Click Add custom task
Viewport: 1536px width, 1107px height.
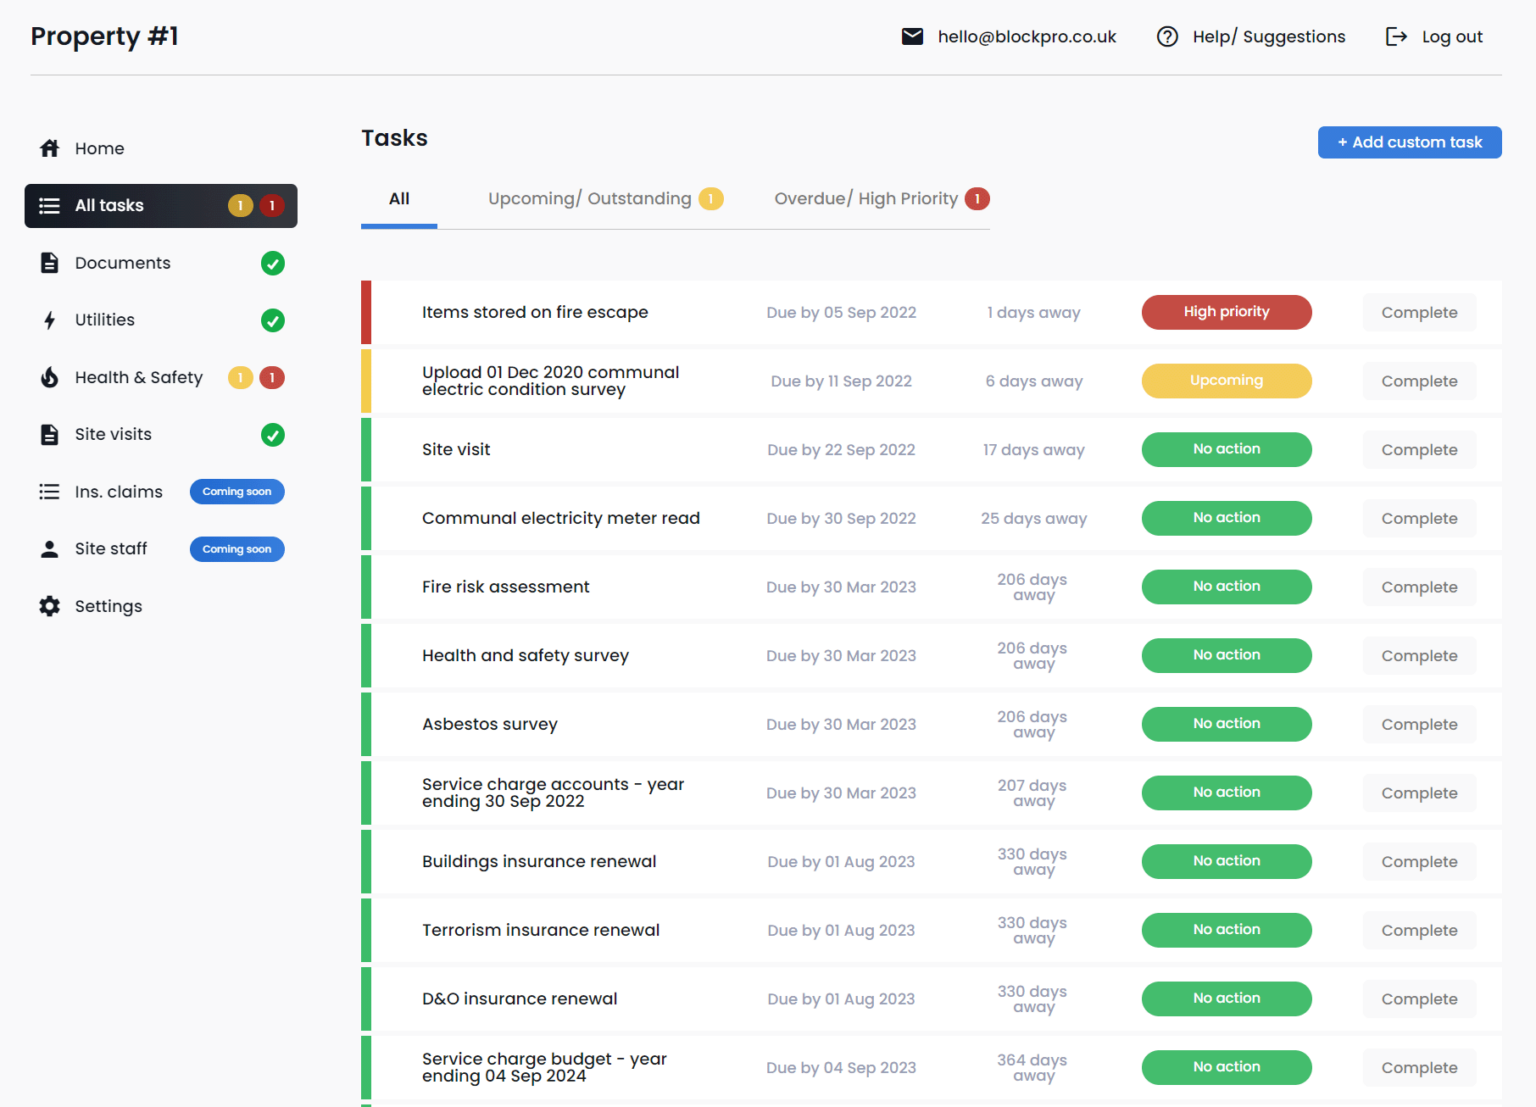1409,142
